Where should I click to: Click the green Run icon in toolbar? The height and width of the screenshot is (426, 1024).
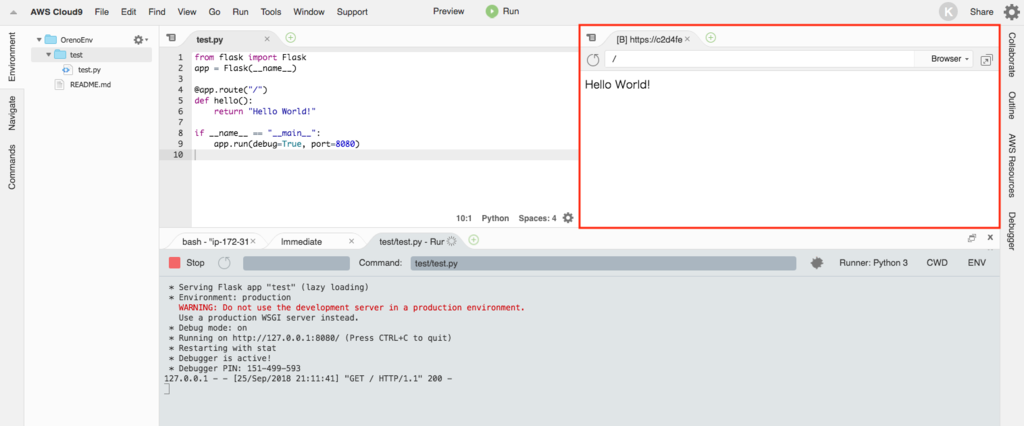[x=492, y=11]
